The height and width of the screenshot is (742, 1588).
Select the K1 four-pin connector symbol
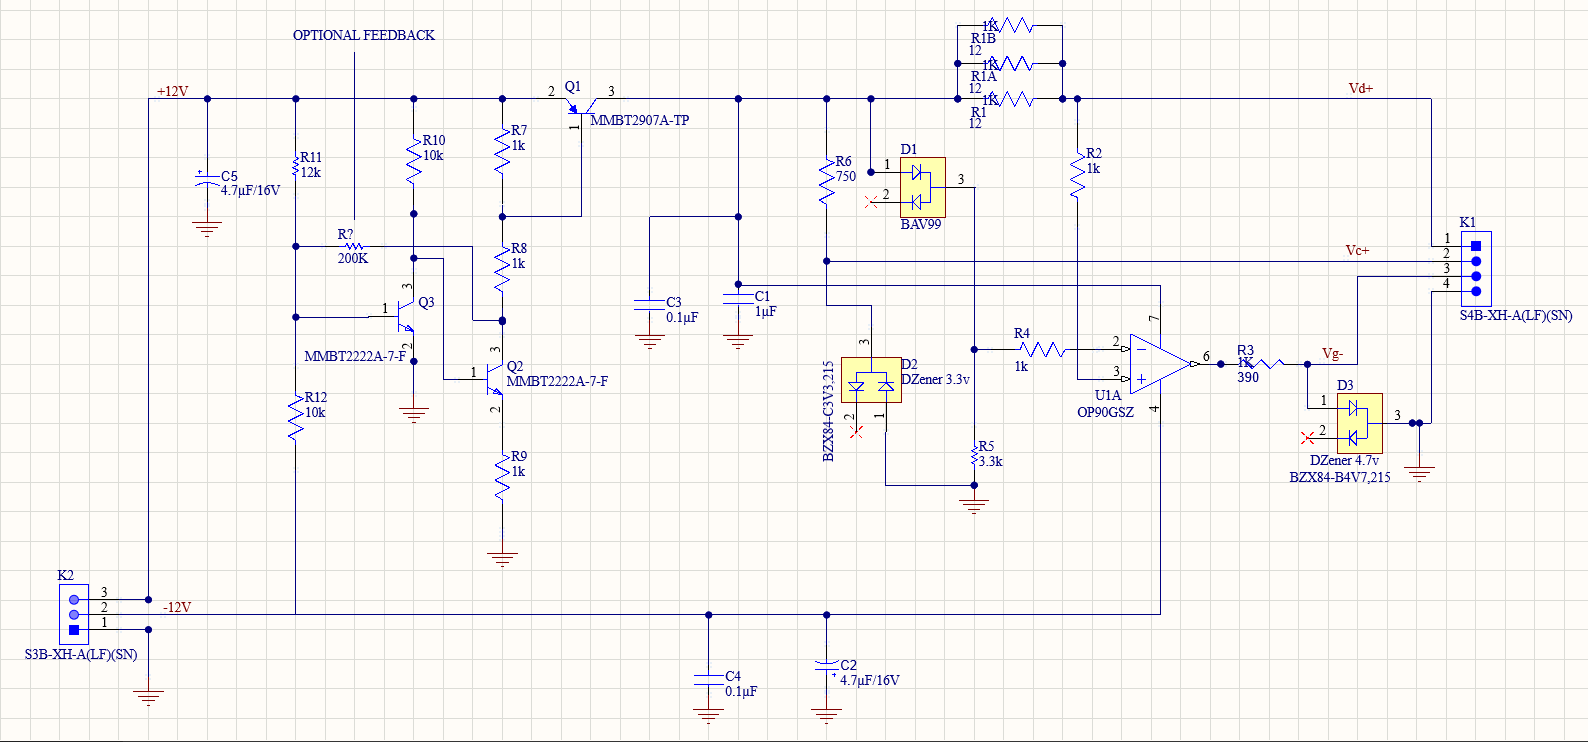click(1476, 268)
